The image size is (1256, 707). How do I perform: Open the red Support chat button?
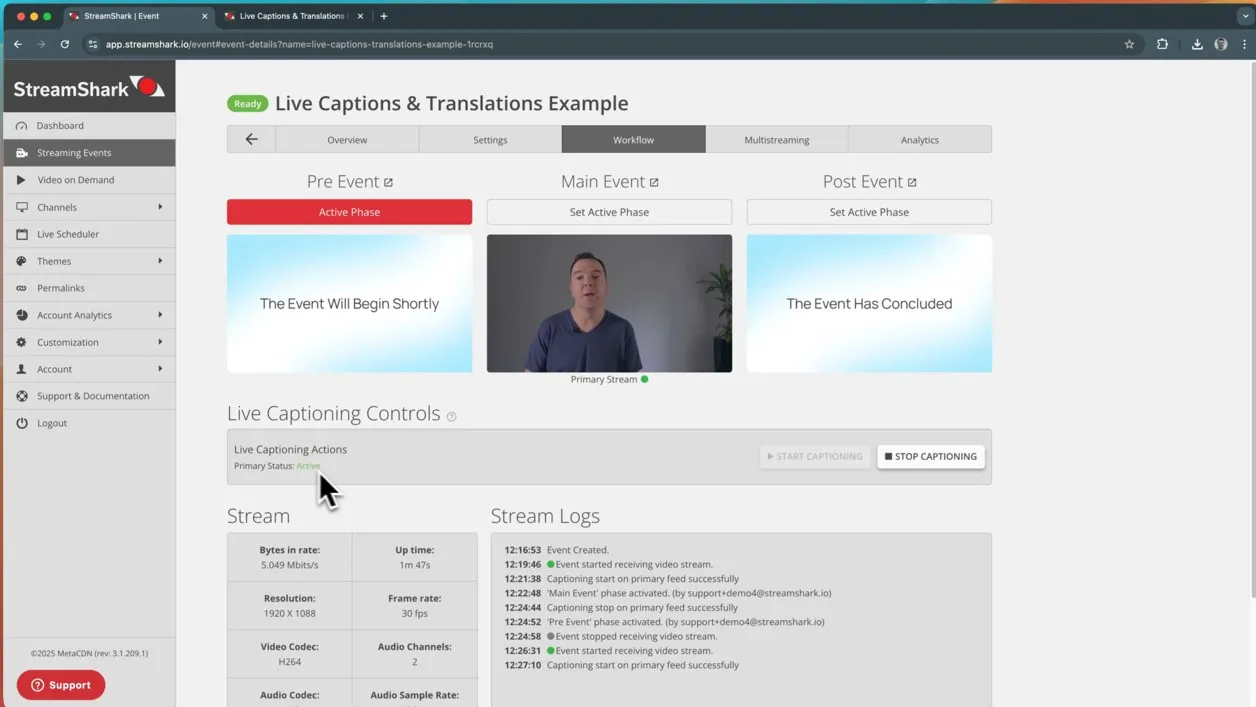[61, 685]
